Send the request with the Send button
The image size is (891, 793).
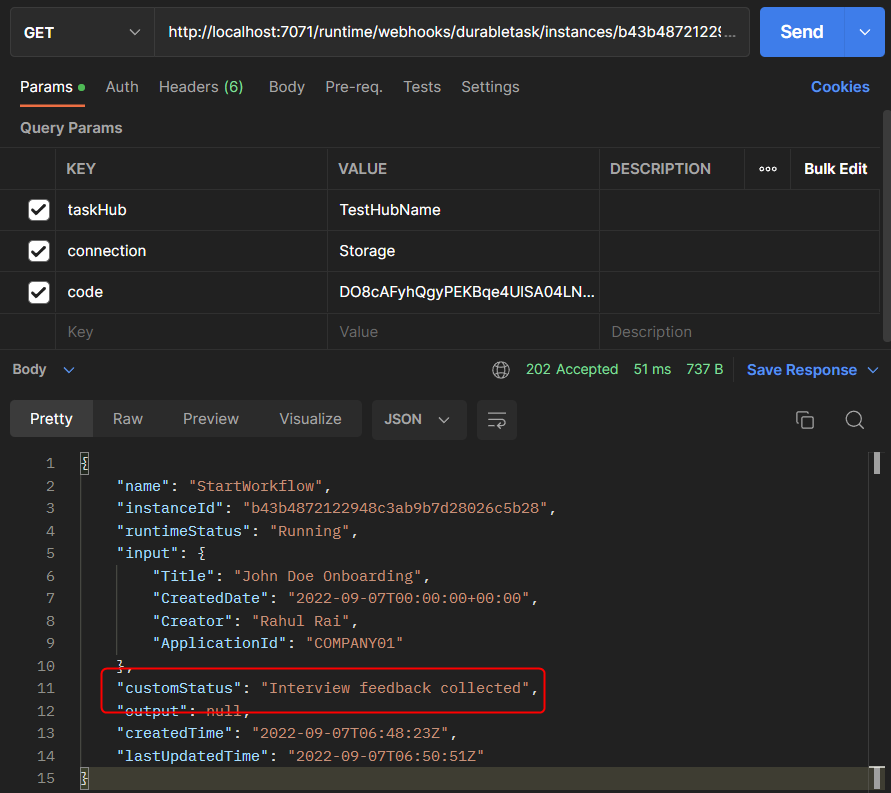tap(802, 32)
